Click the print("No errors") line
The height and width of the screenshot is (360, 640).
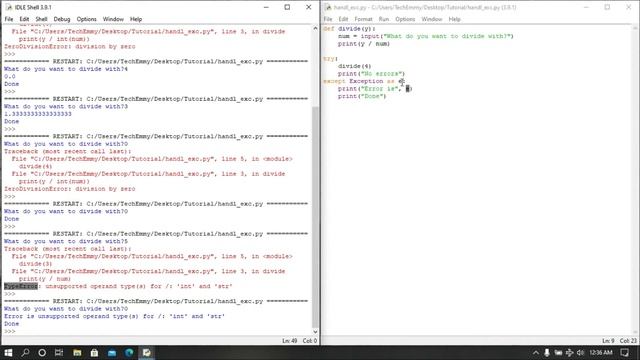[371, 74]
